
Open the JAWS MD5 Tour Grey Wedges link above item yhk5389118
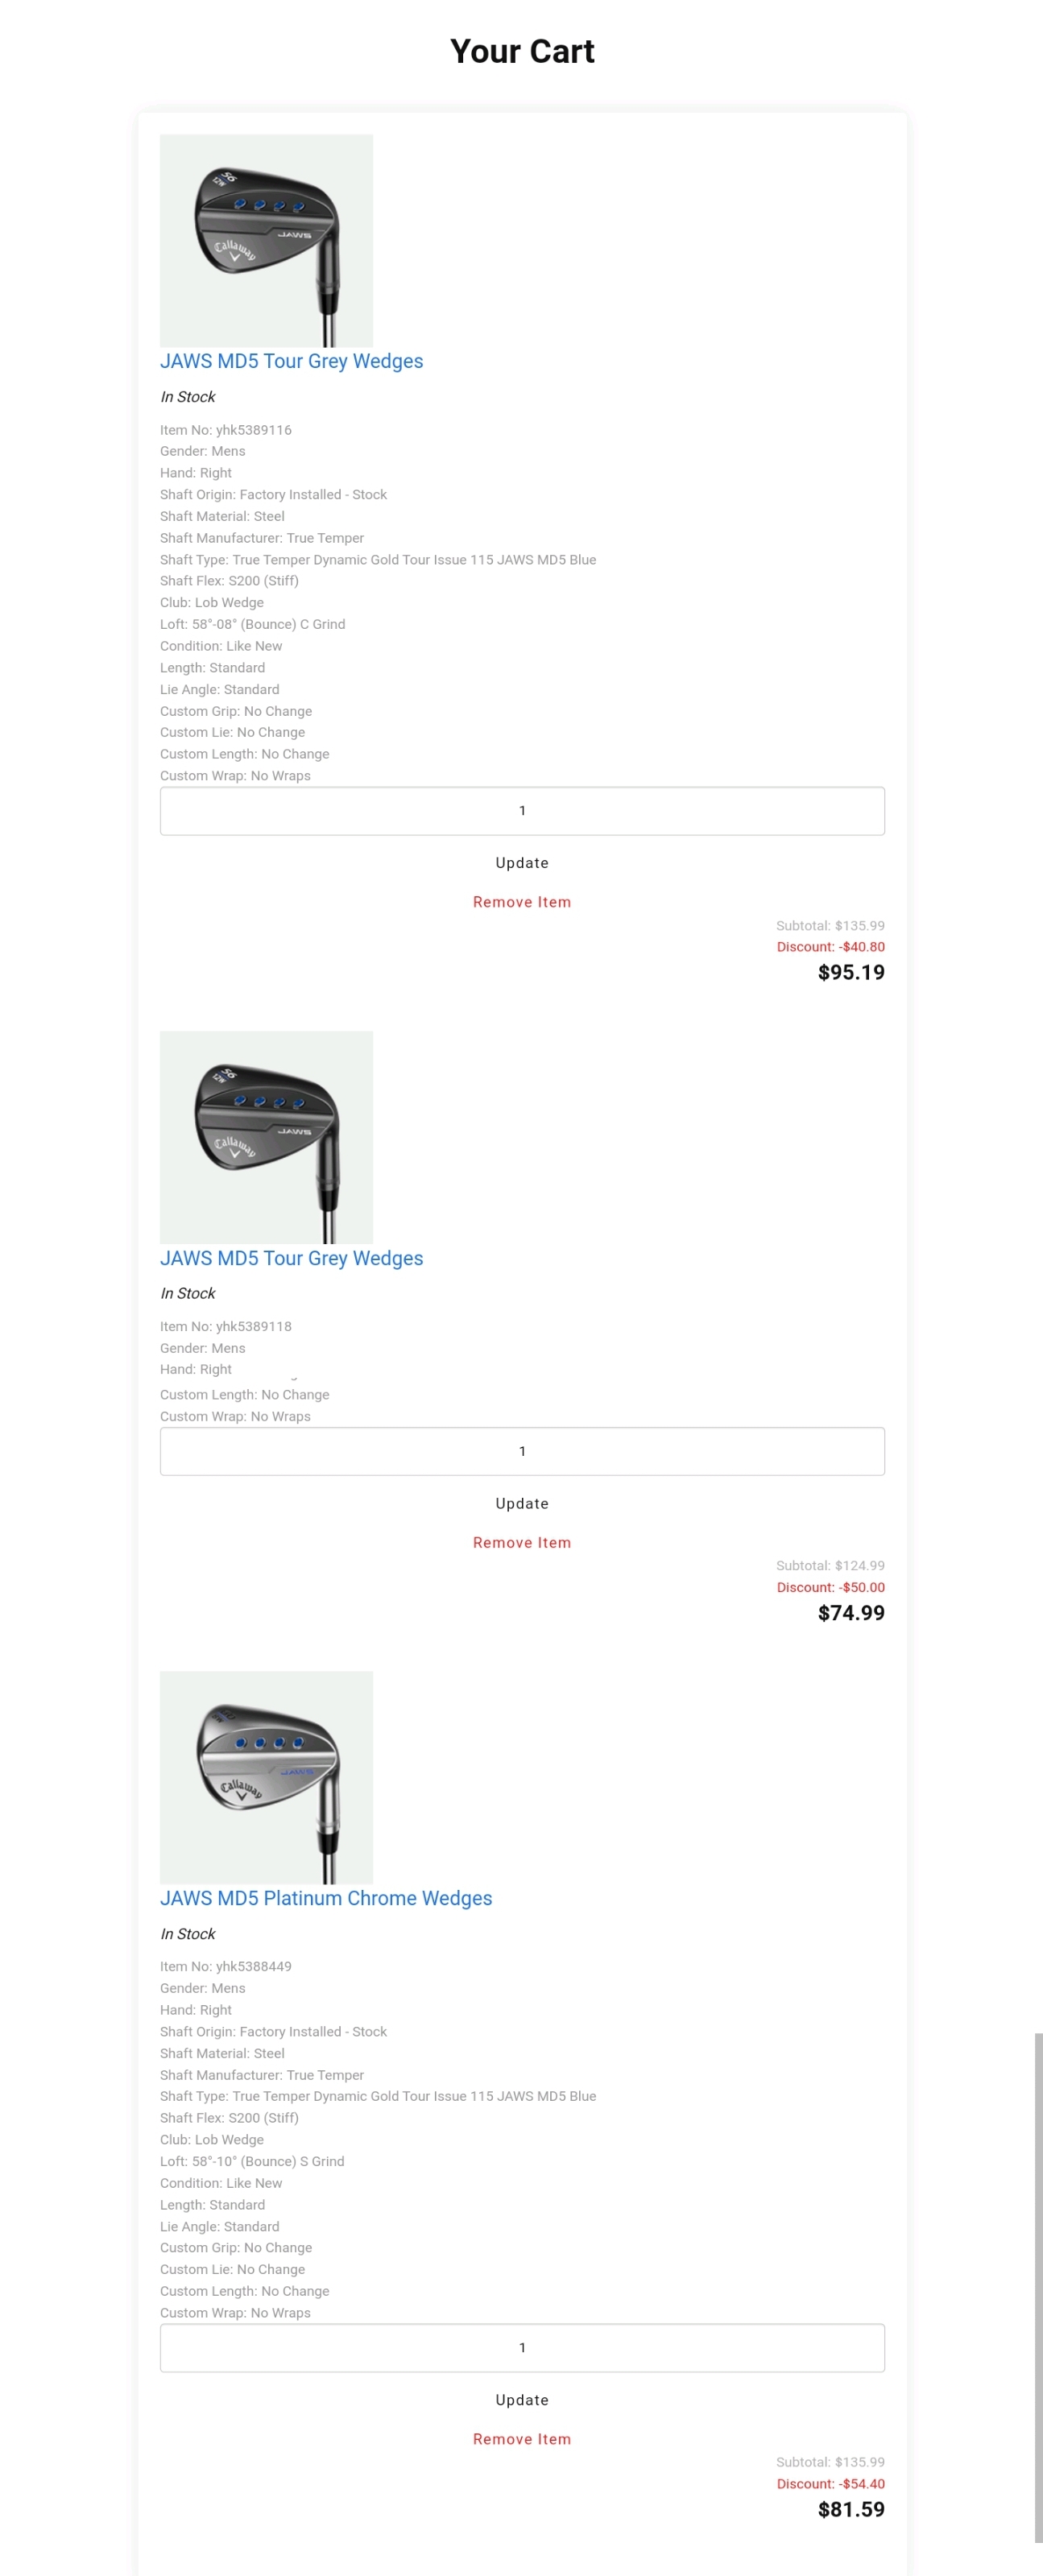tap(291, 1258)
